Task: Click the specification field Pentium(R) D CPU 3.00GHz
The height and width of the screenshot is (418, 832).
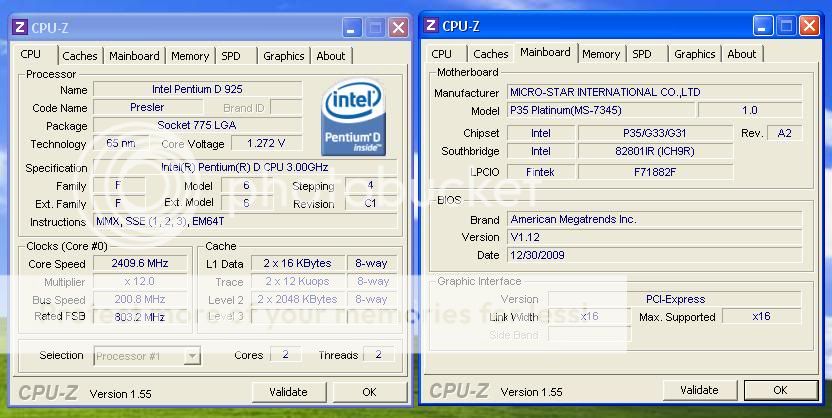Action: pos(245,167)
